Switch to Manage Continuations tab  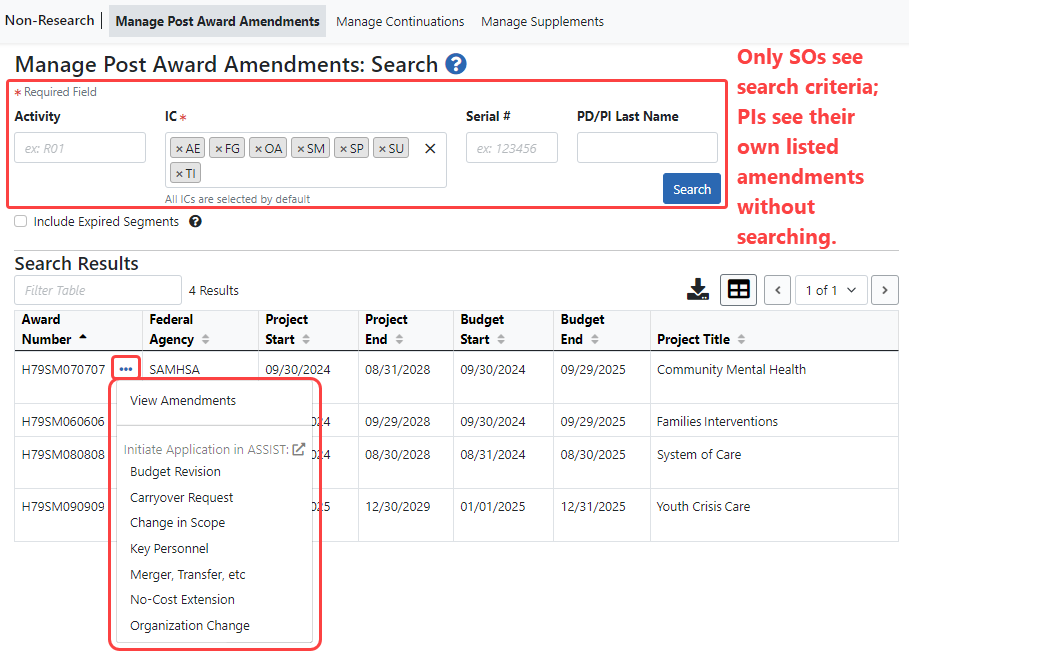coord(400,21)
